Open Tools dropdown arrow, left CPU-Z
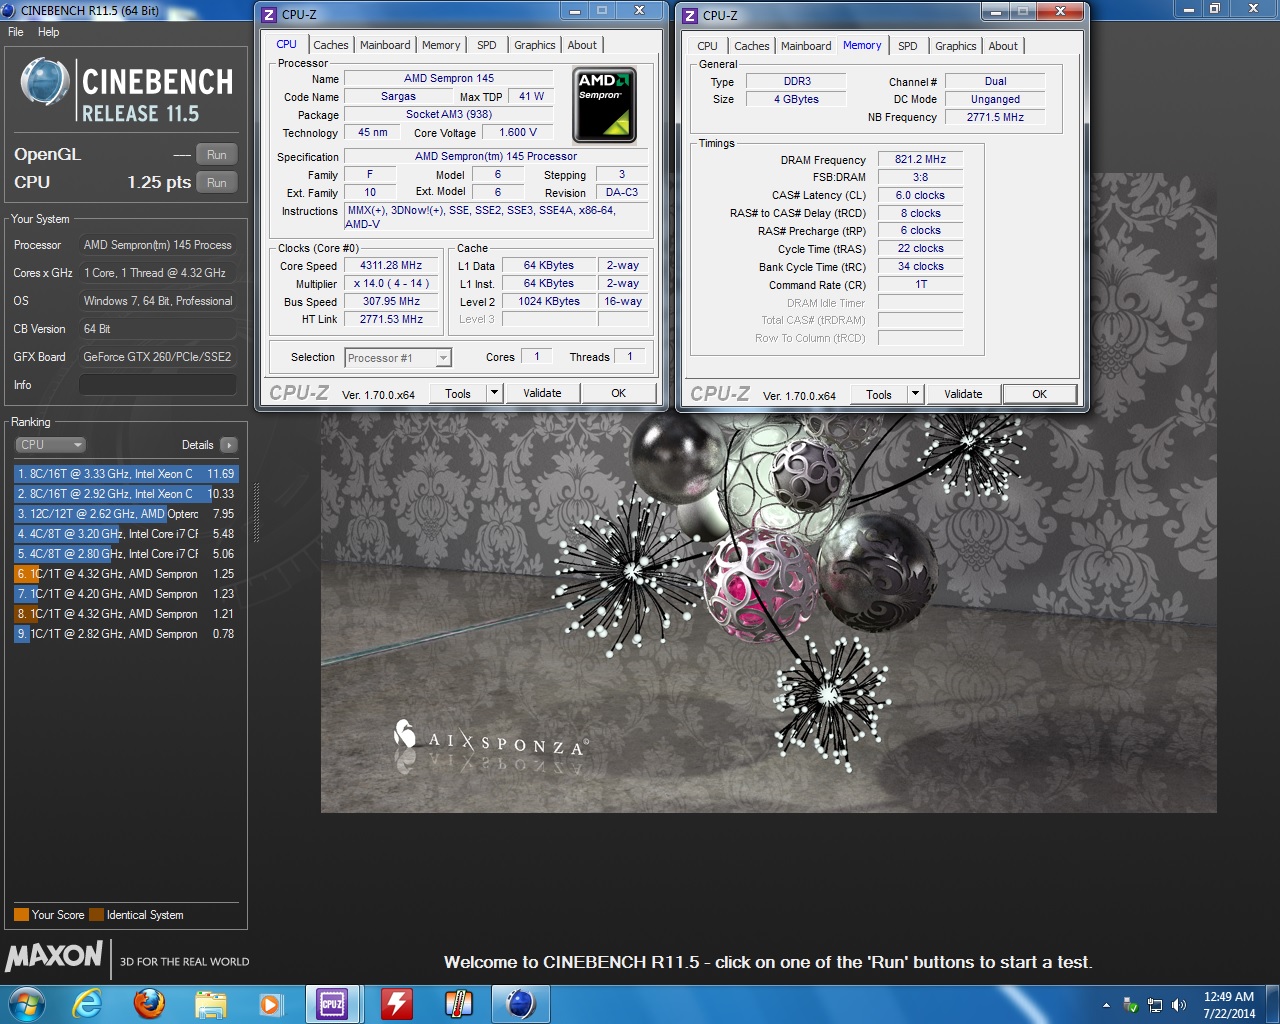Viewport: 1280px width, 1024px height. pos(494,393)
